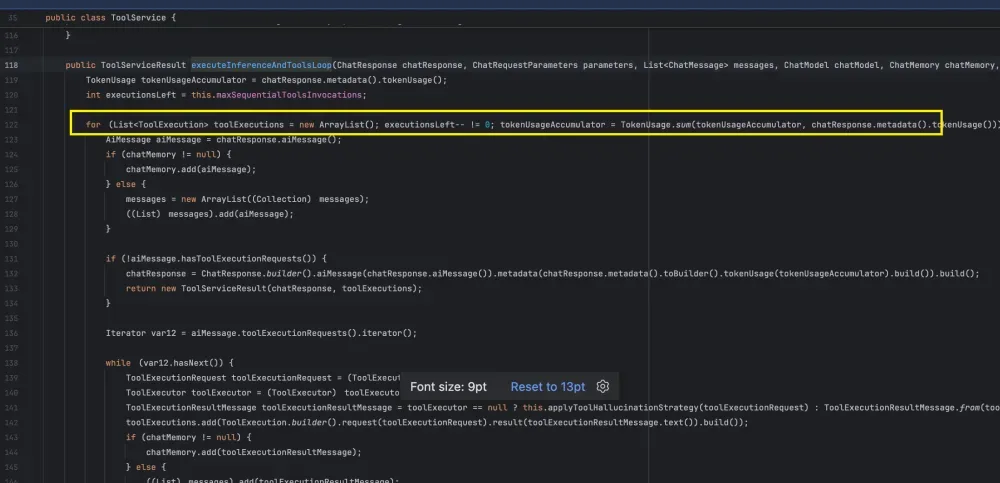
Task: Click the highlighted method name executeInferenceAndToolsLoop
Action: (261, 65)
